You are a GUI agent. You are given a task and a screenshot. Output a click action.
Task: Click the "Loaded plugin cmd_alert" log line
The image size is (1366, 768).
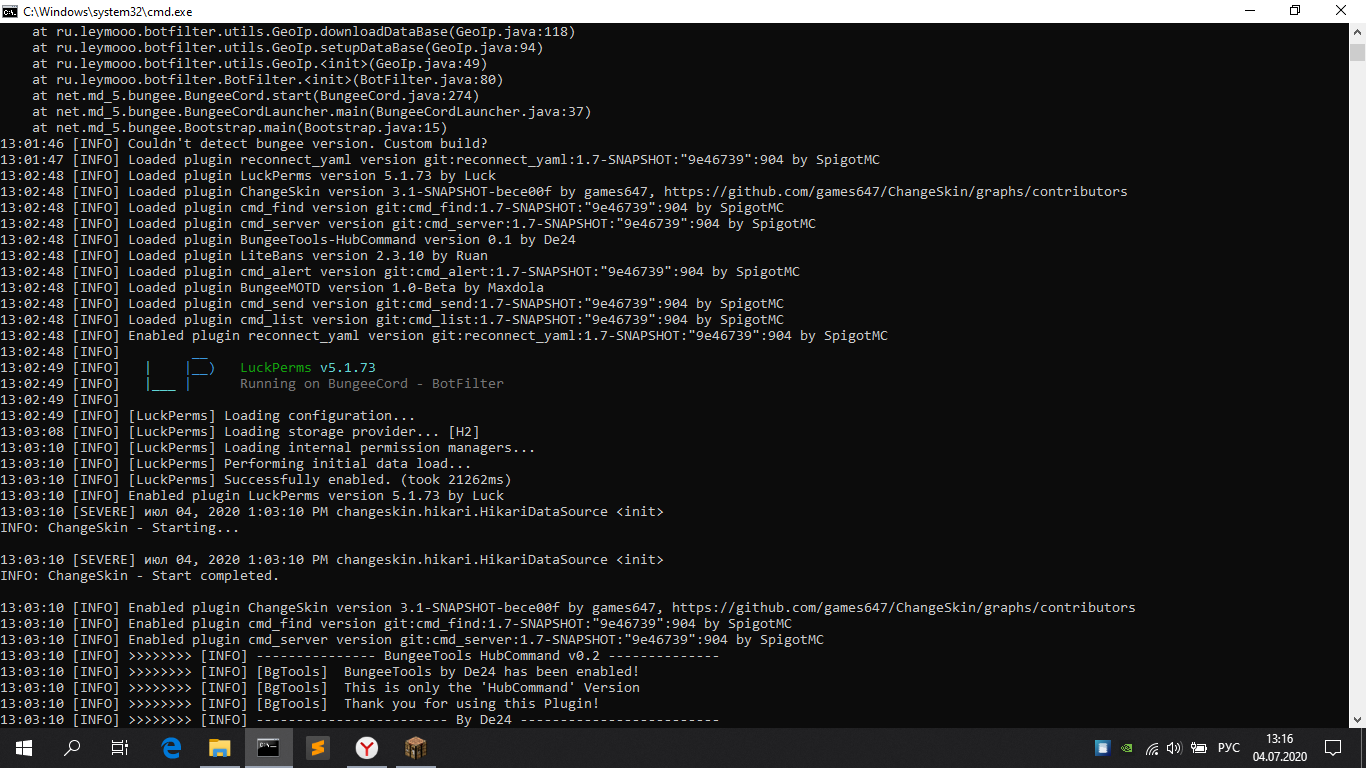click(x=400, y=272)
